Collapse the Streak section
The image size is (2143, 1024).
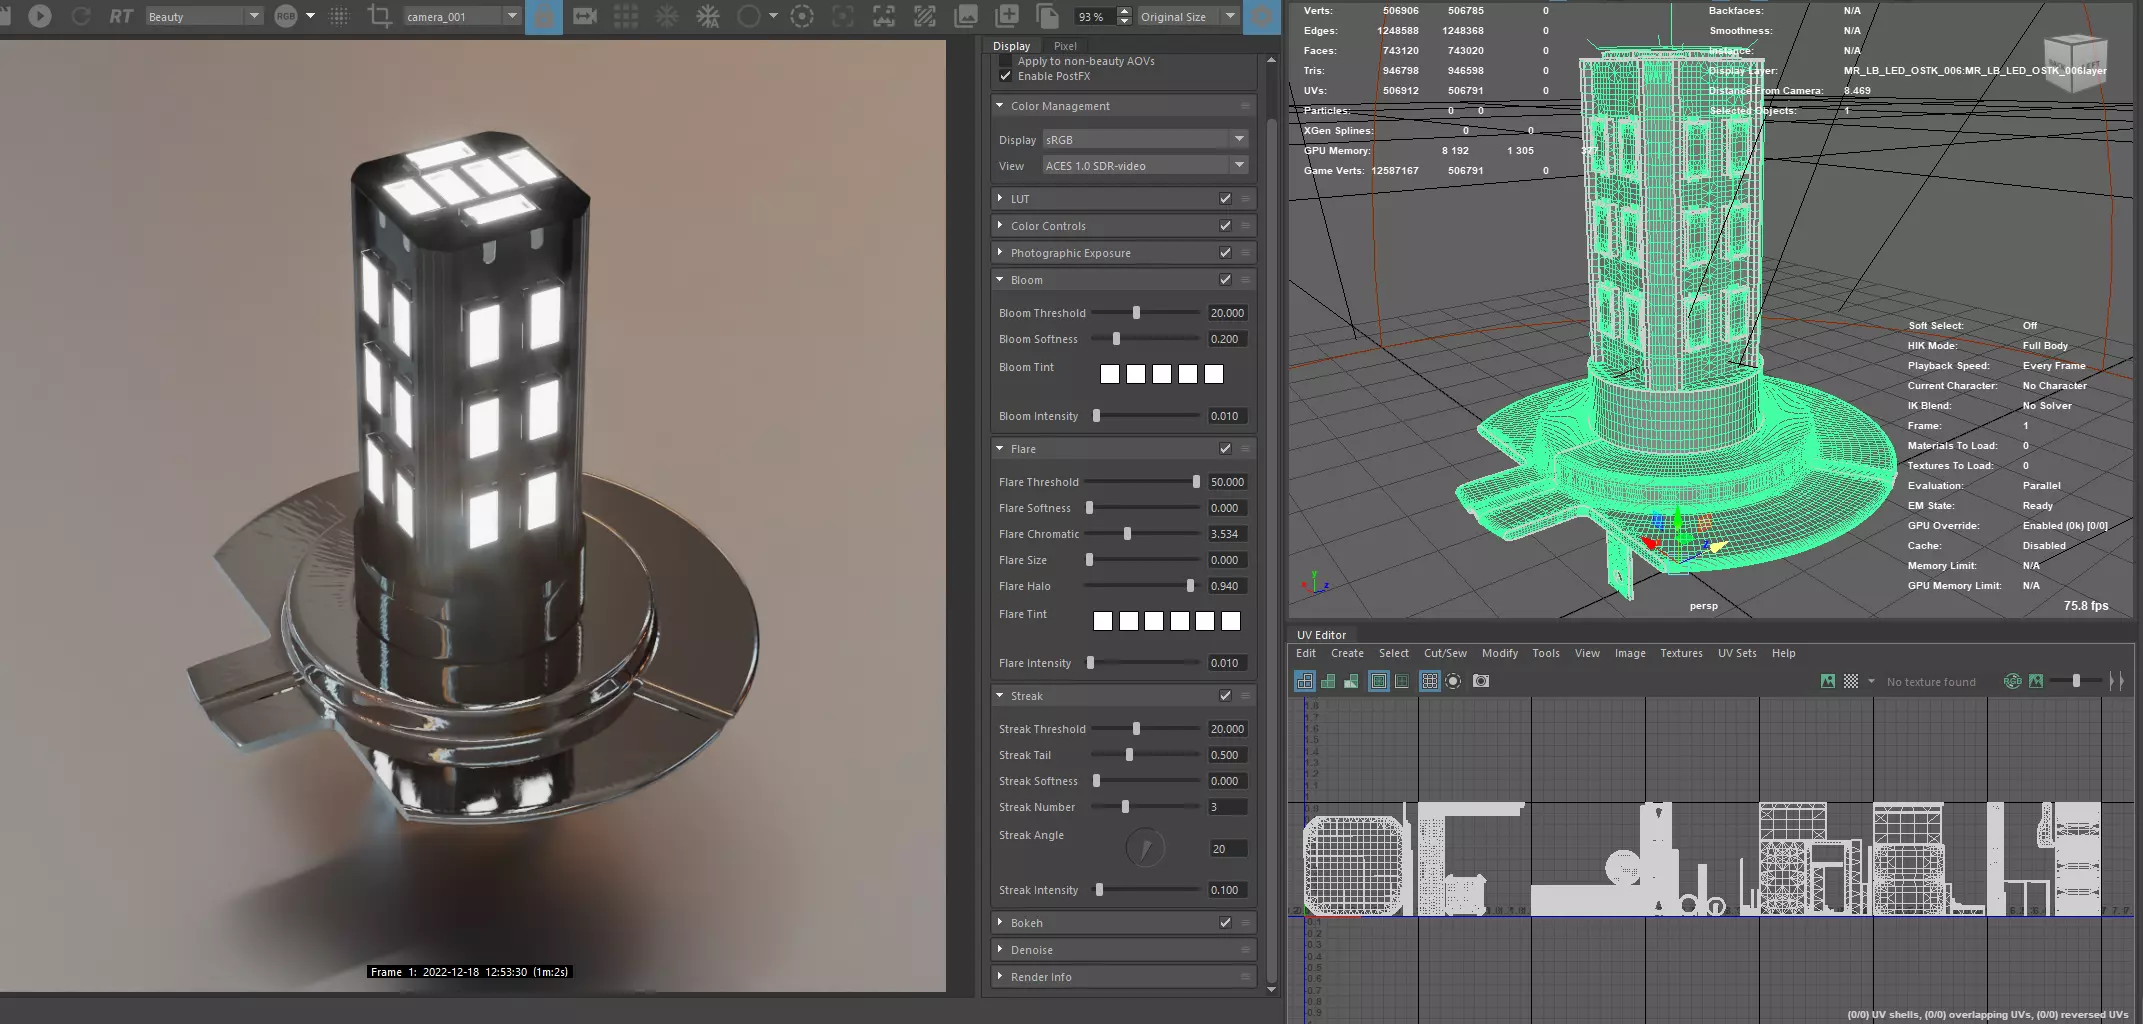tap(999, 695)
